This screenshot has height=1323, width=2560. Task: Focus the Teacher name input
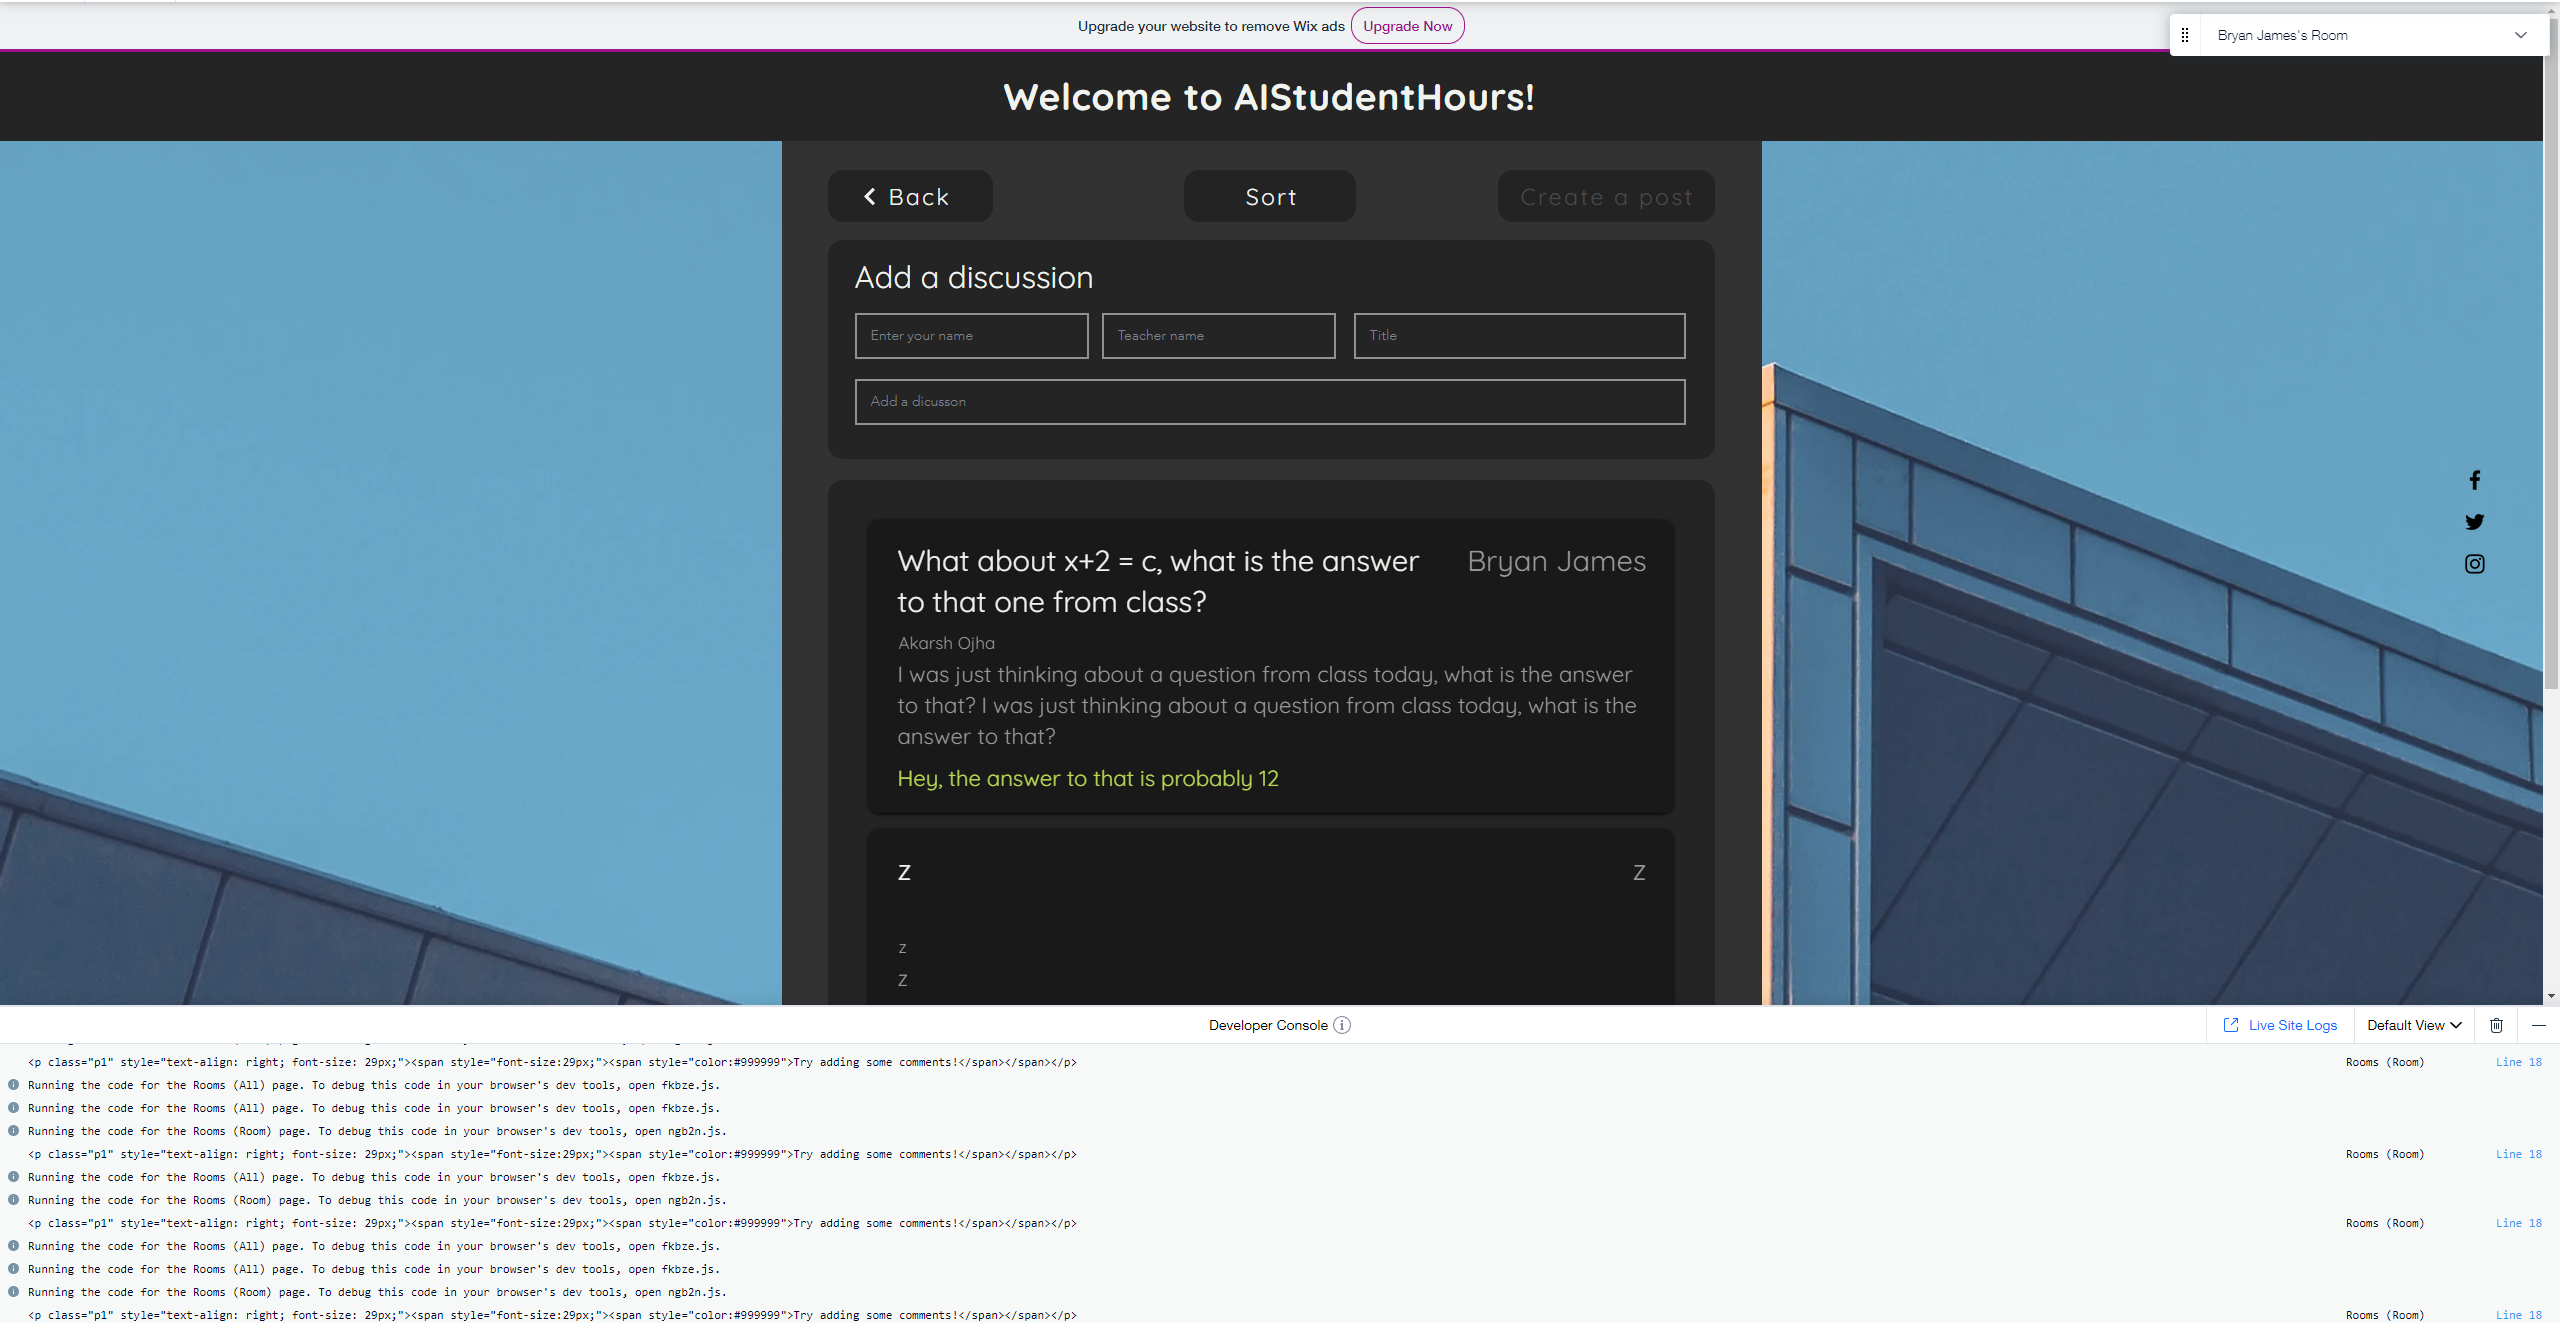pyautogui.click(x=1218, y=336)
